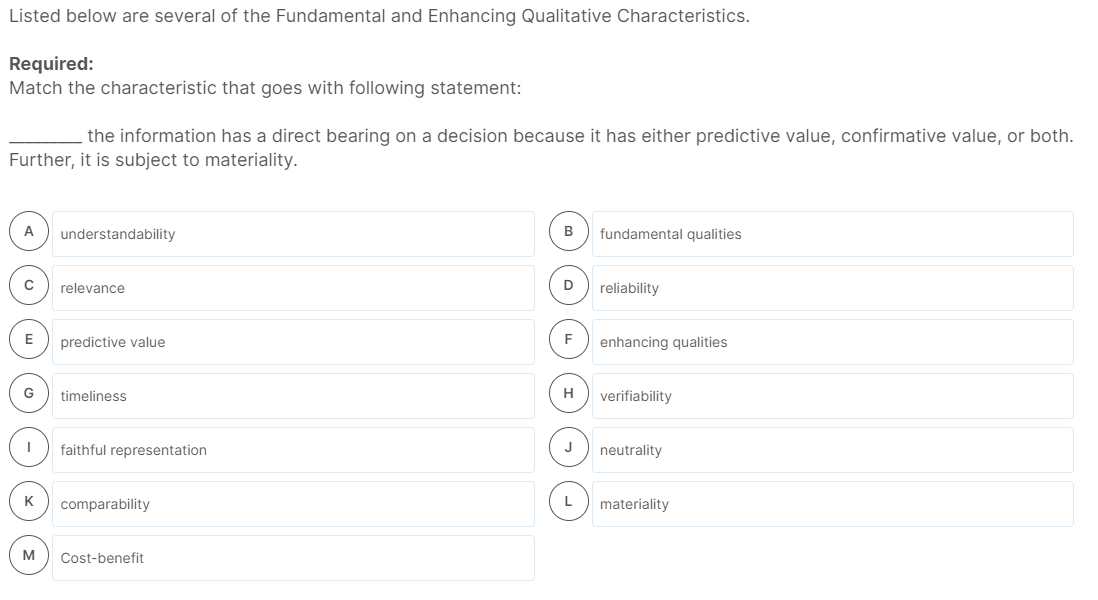This screenshot has width=1098, height=600.
Task: Select option circle E for predictive value
Action: point(27,341)
